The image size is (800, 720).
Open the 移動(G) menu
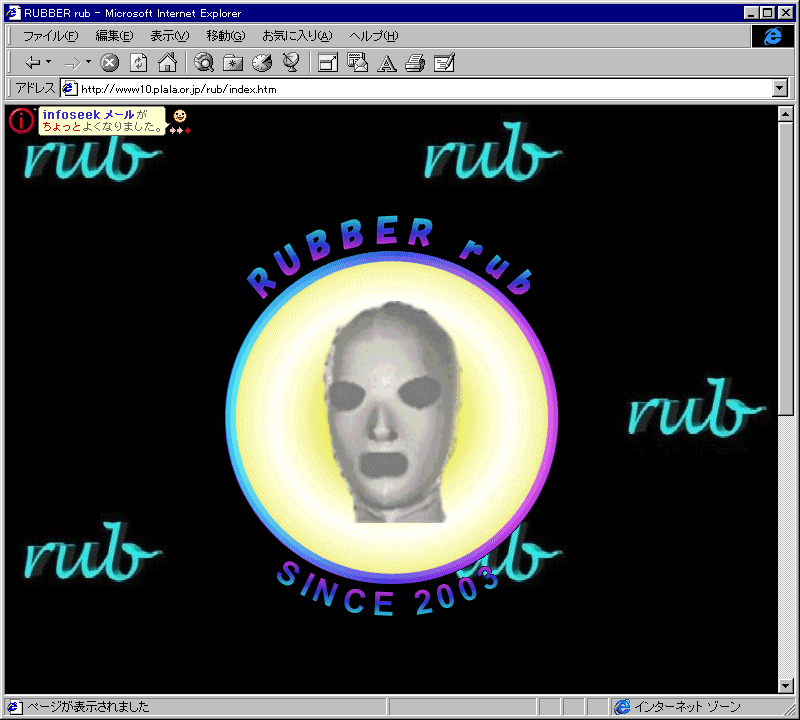click(x=226, y=36)
